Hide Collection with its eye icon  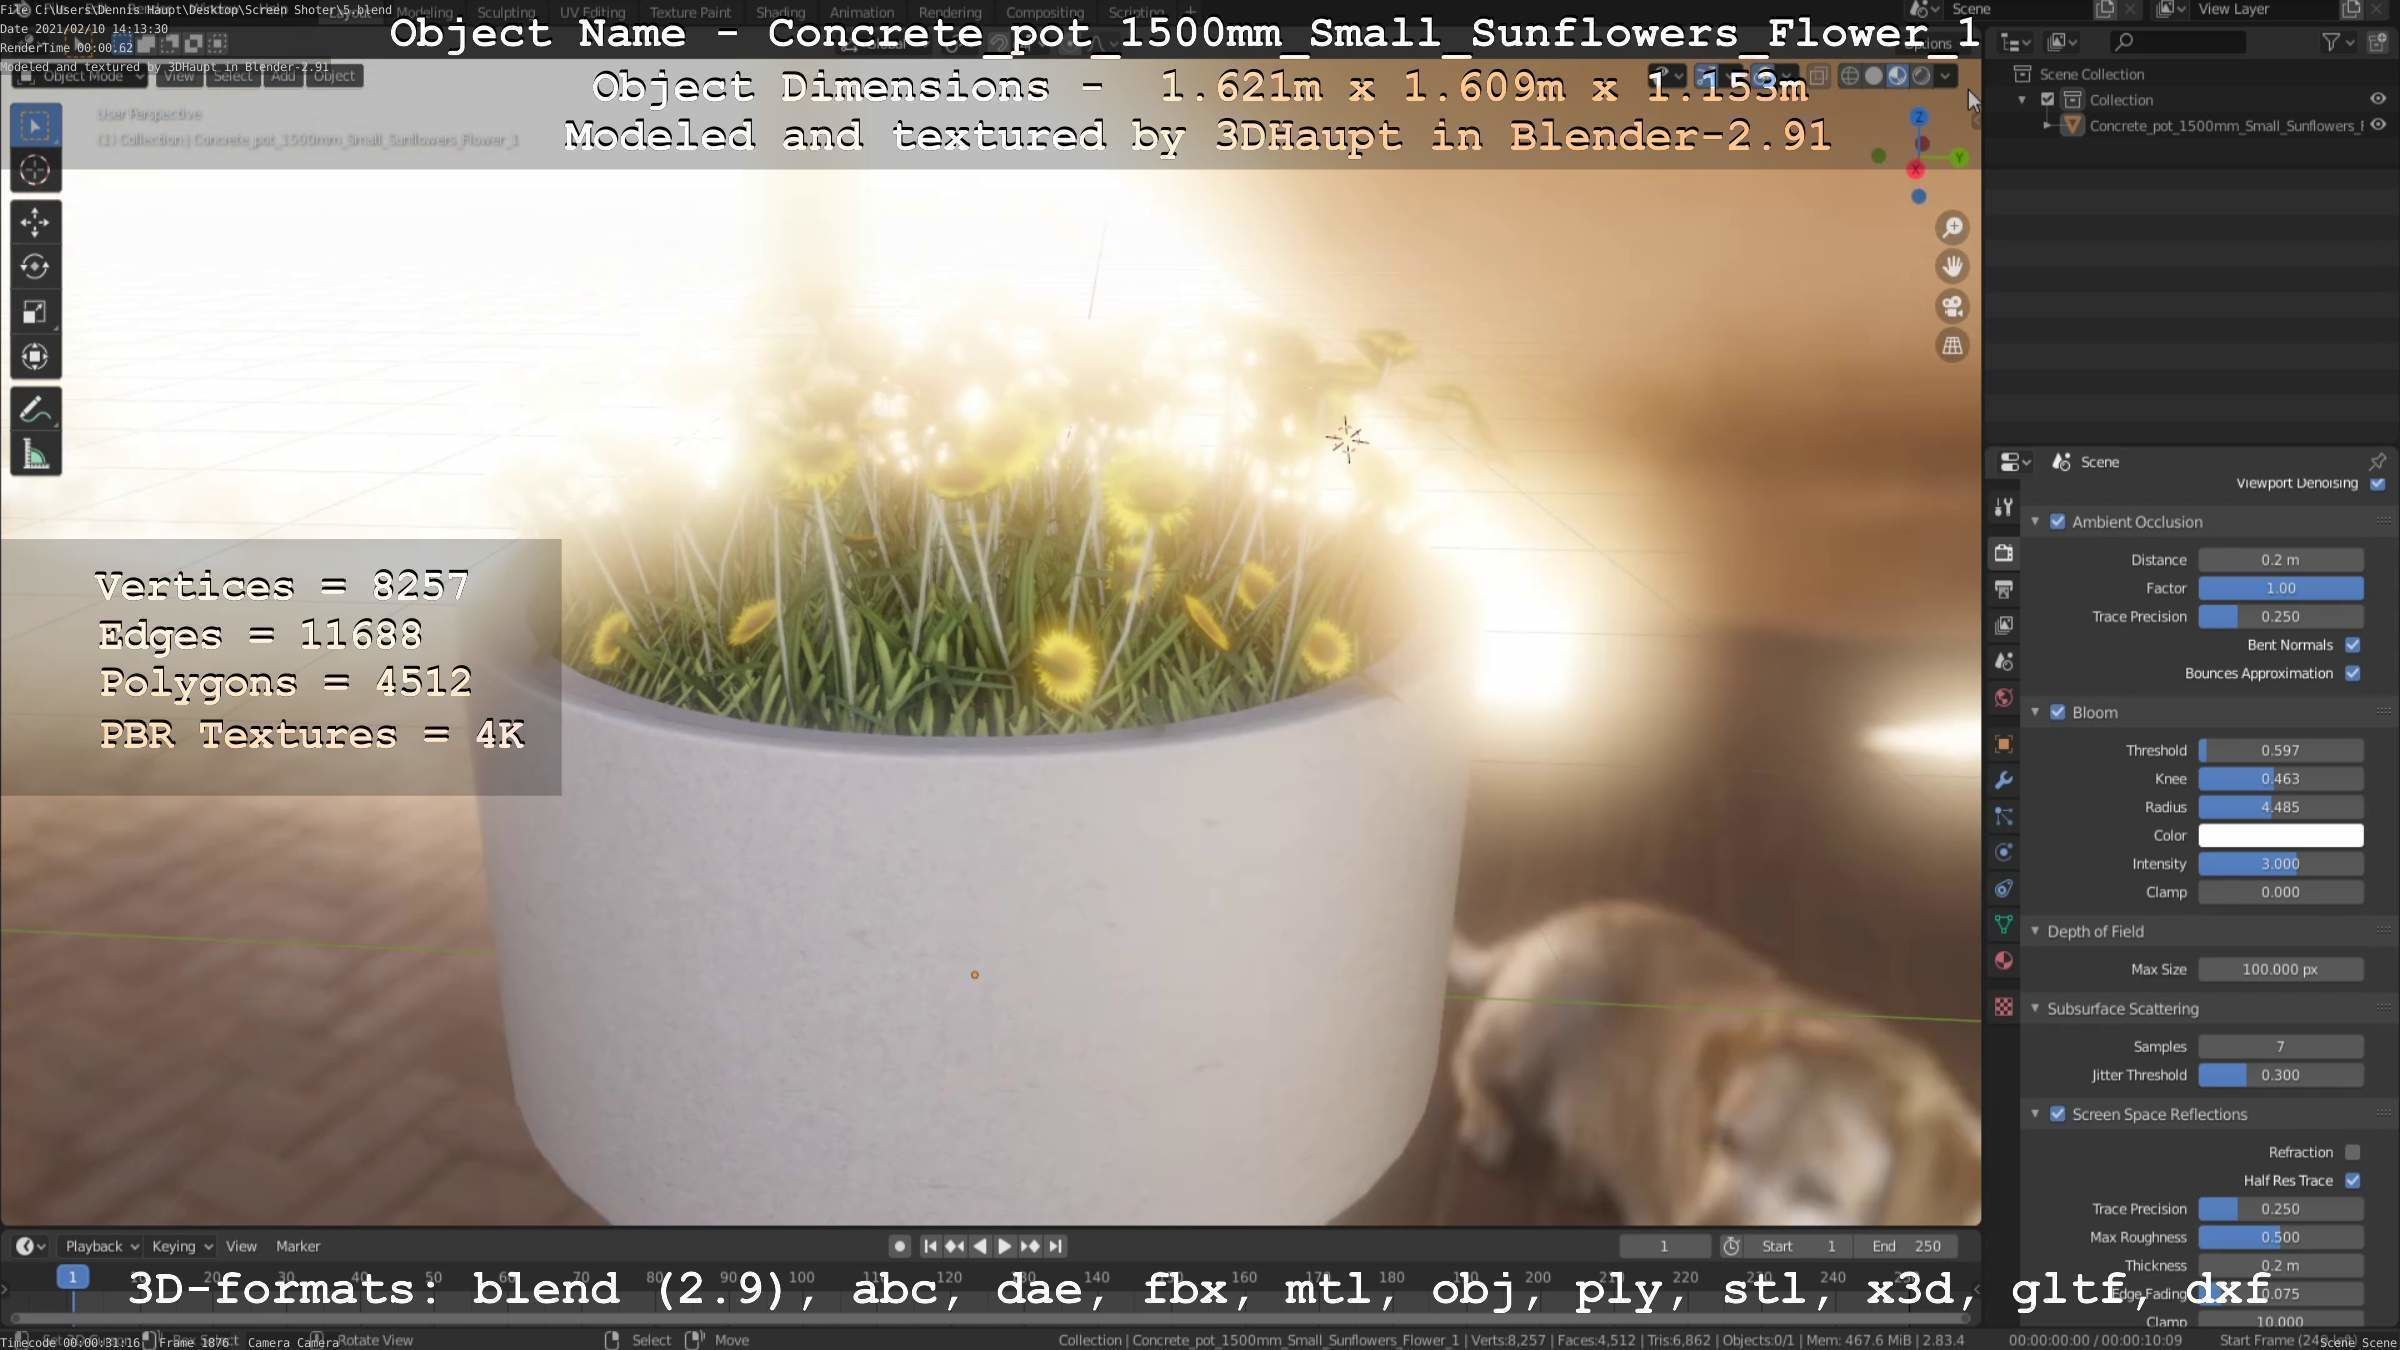tap(2378, 99)
